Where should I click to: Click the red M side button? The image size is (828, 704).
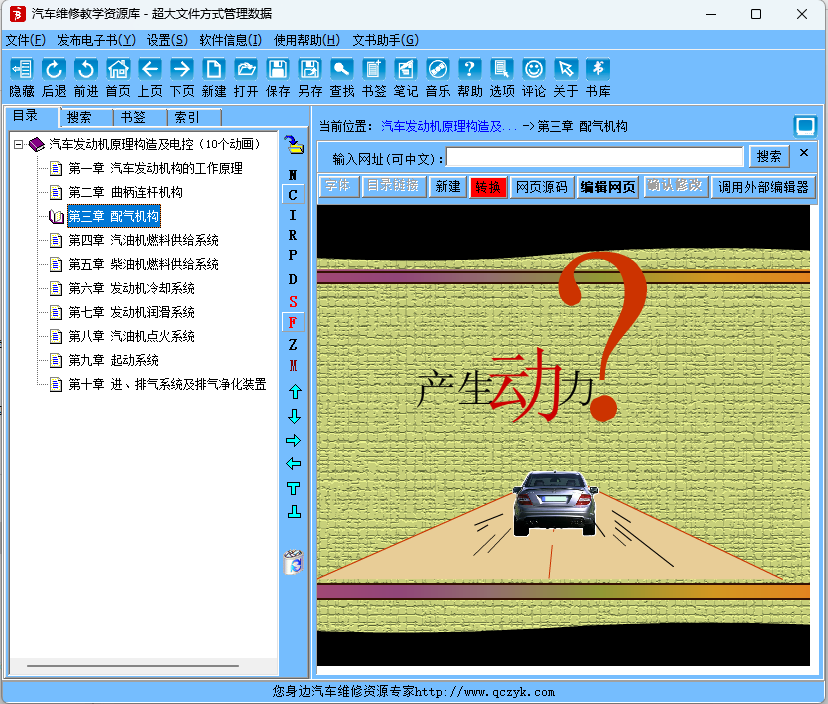tap(293, 365)
